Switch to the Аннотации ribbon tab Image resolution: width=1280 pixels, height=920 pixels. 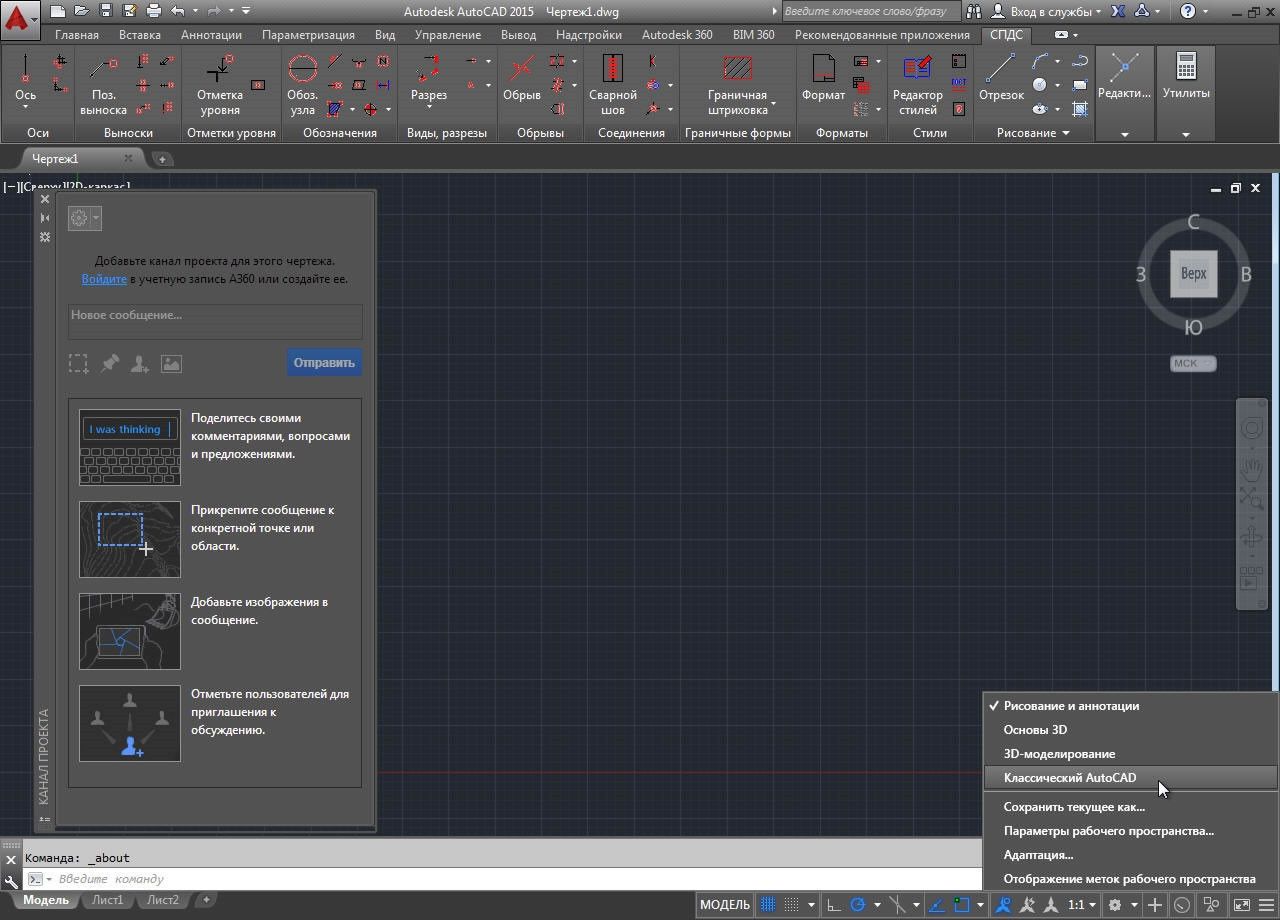(x=211, y=35)
